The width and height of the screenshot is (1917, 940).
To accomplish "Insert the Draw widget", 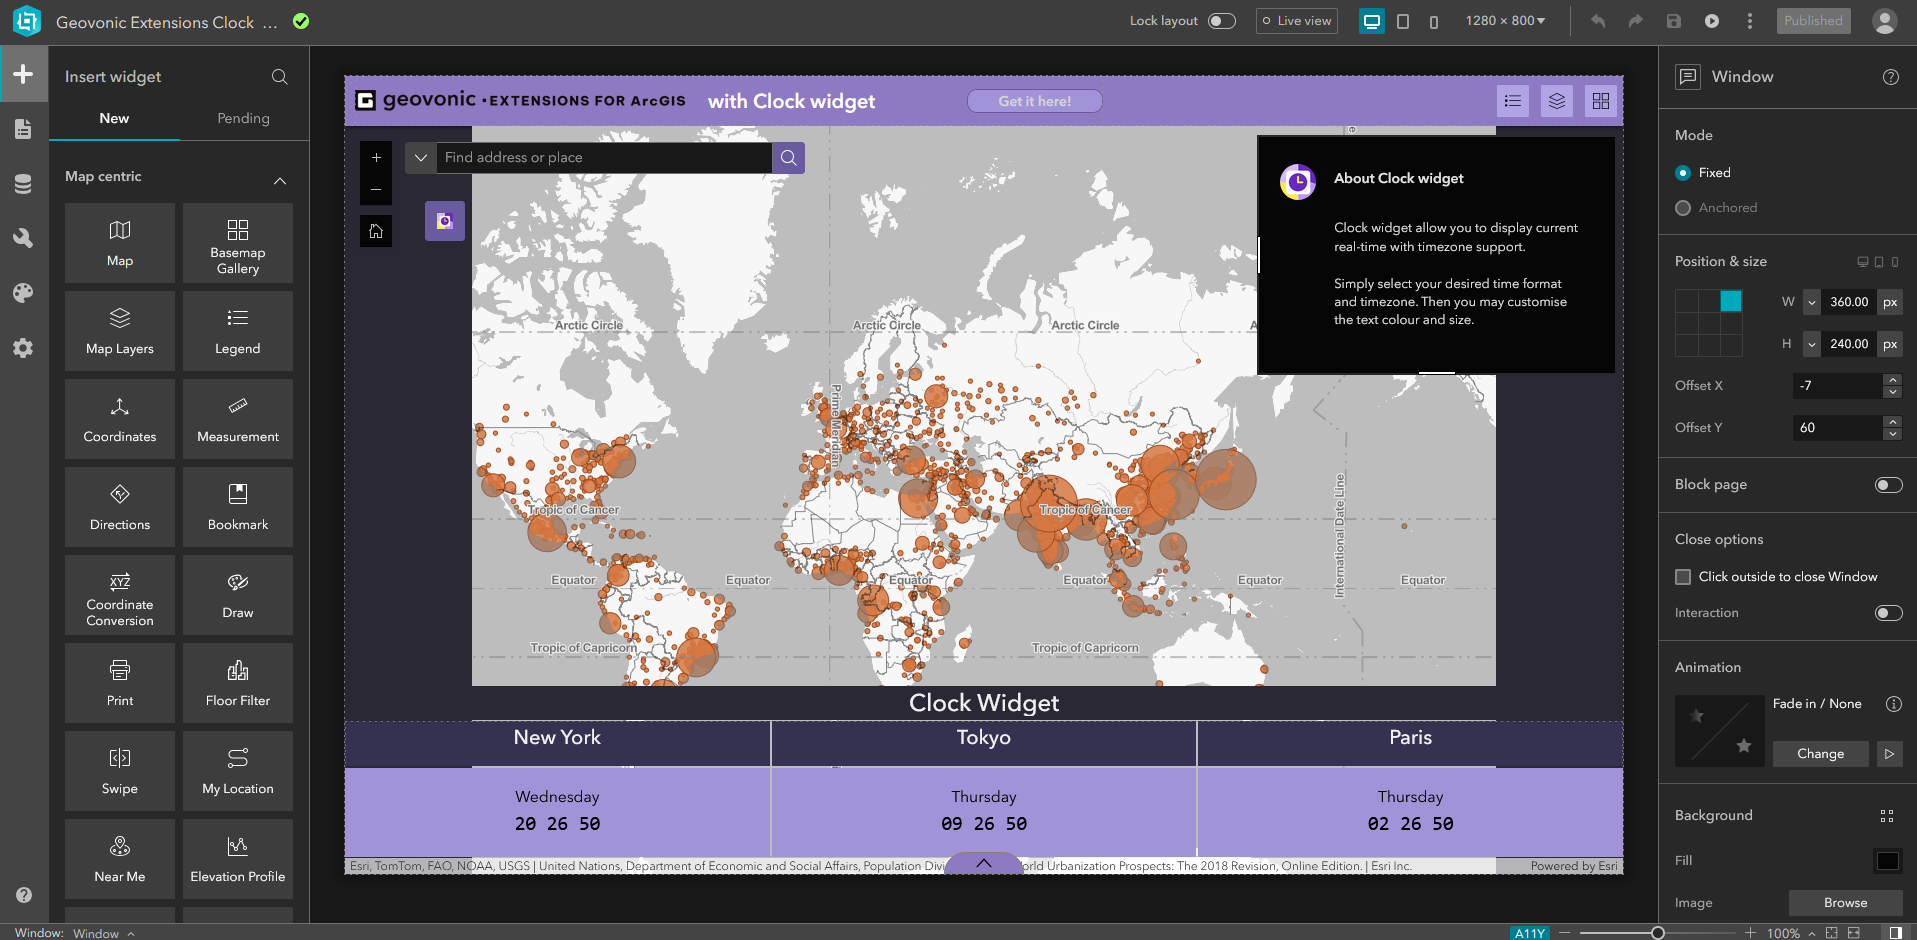I will (238, 595).
